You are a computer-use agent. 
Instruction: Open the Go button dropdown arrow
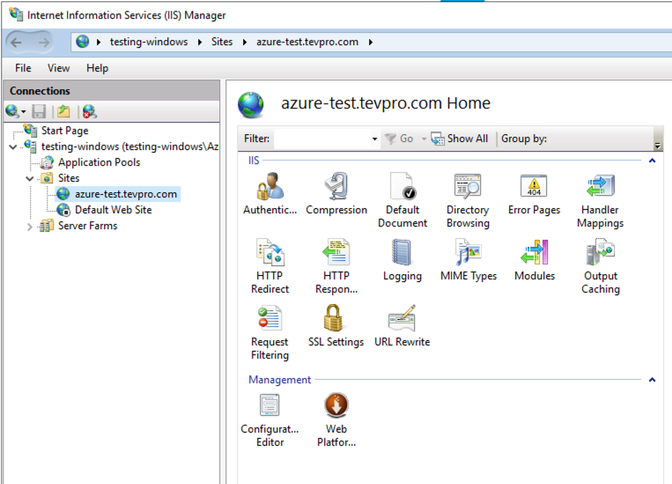click(x=423, y=139)
